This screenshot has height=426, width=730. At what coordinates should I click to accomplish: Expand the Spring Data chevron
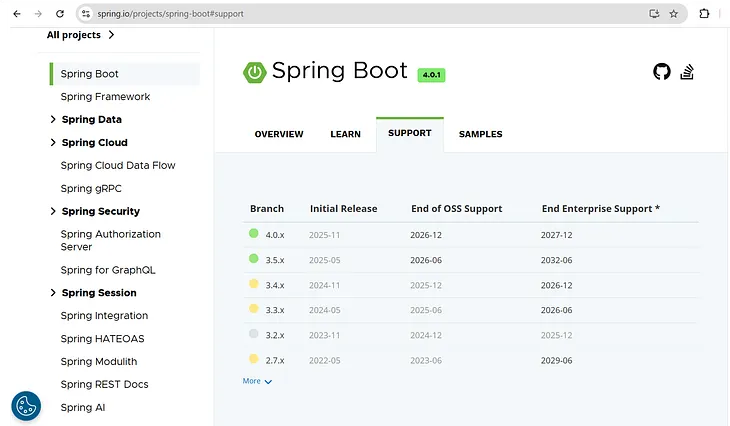pos(53,119)
